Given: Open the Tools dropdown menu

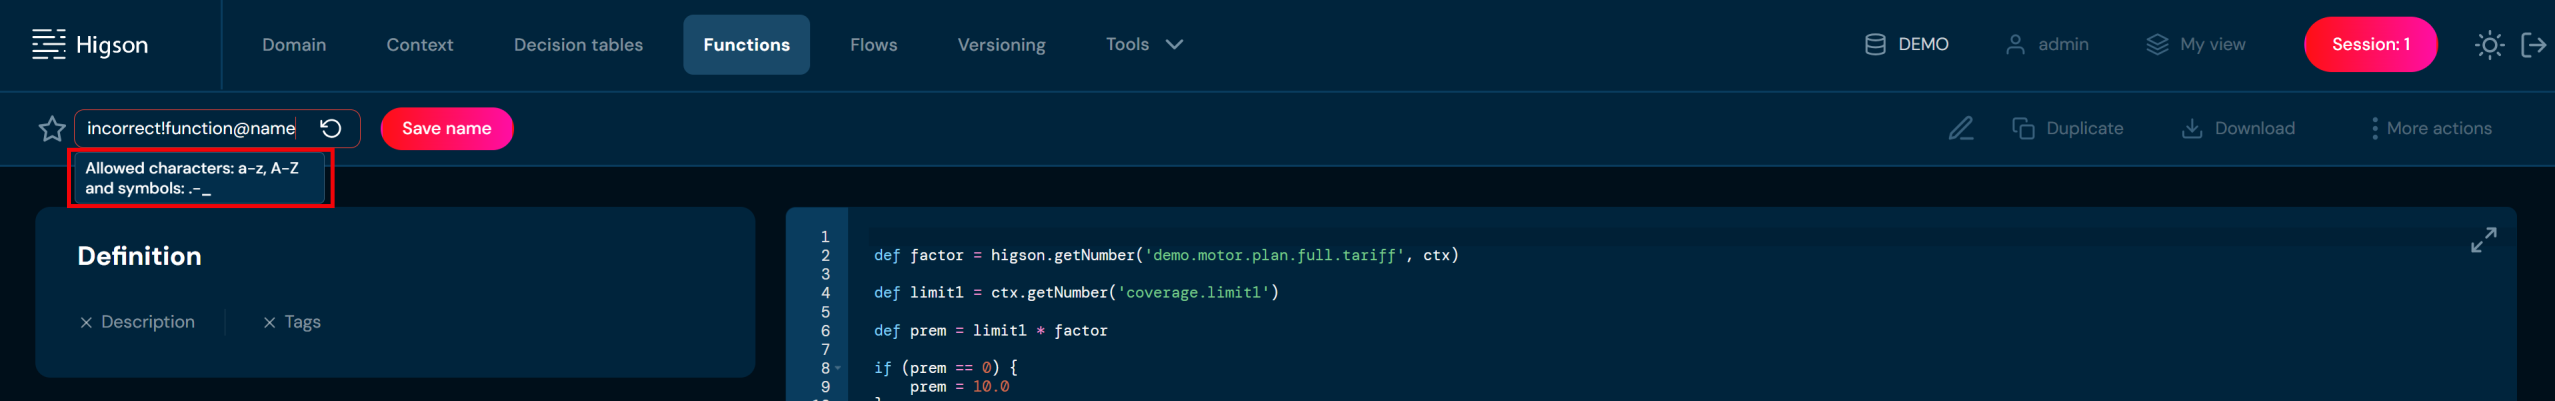Looking at the screenshot, I should [1144, 45].
